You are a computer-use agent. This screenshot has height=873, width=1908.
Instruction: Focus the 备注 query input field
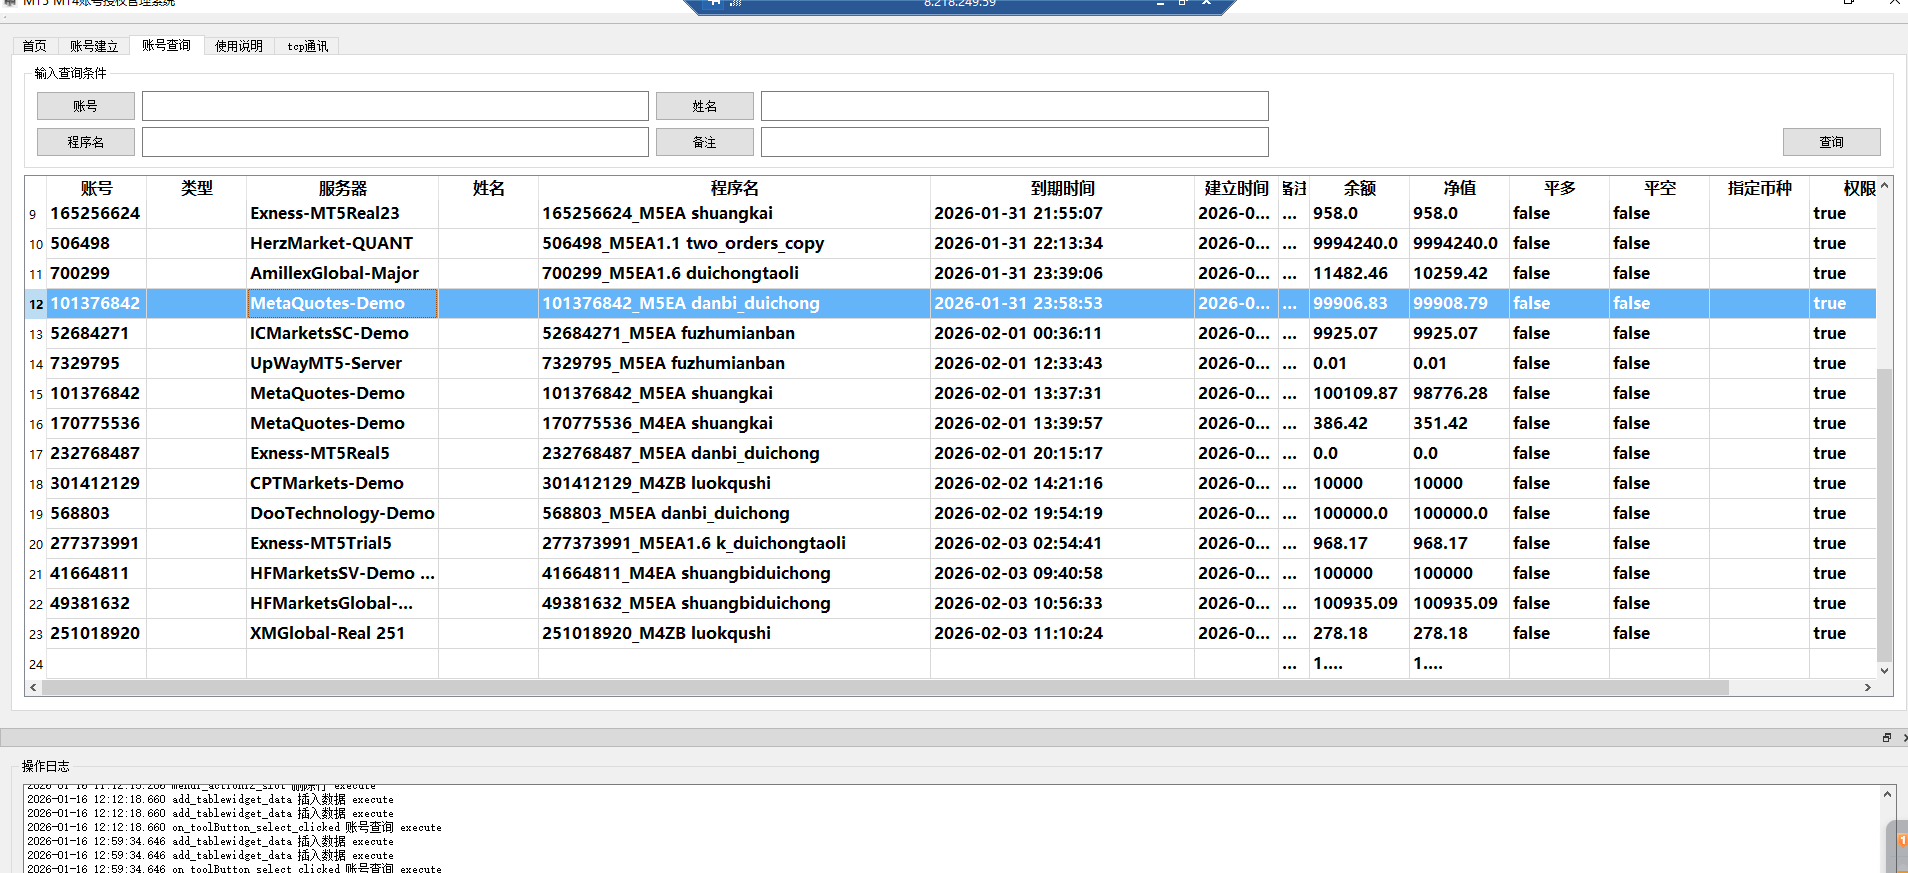click(1014, 142)
